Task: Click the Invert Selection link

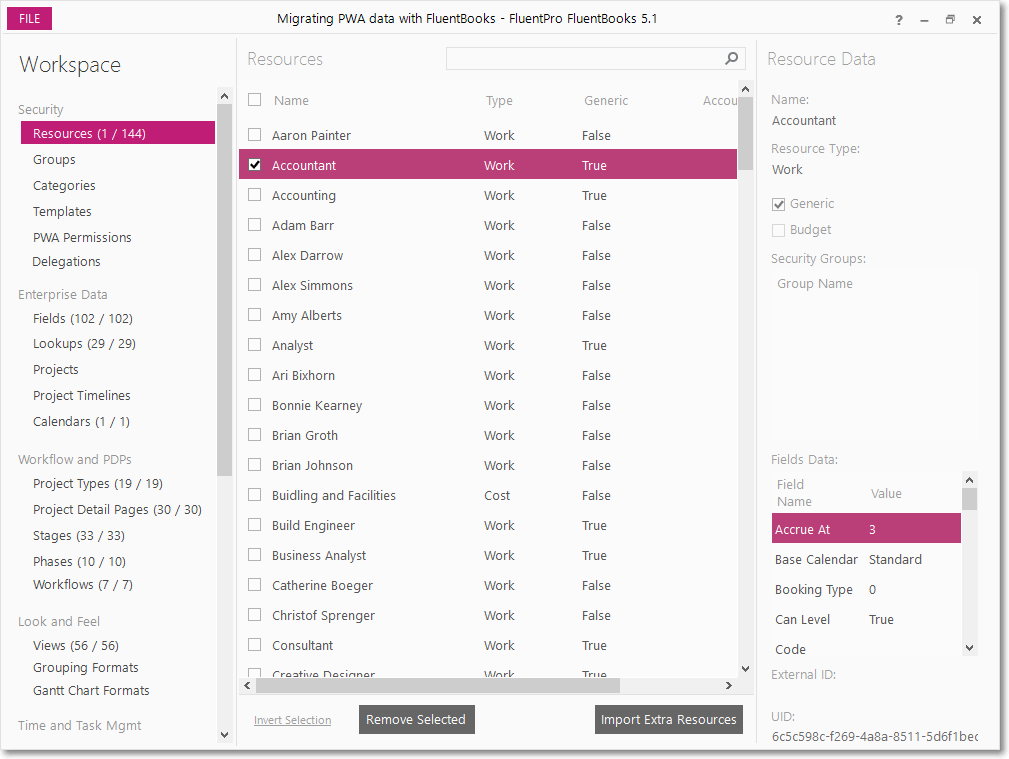Action: [292, 719]
